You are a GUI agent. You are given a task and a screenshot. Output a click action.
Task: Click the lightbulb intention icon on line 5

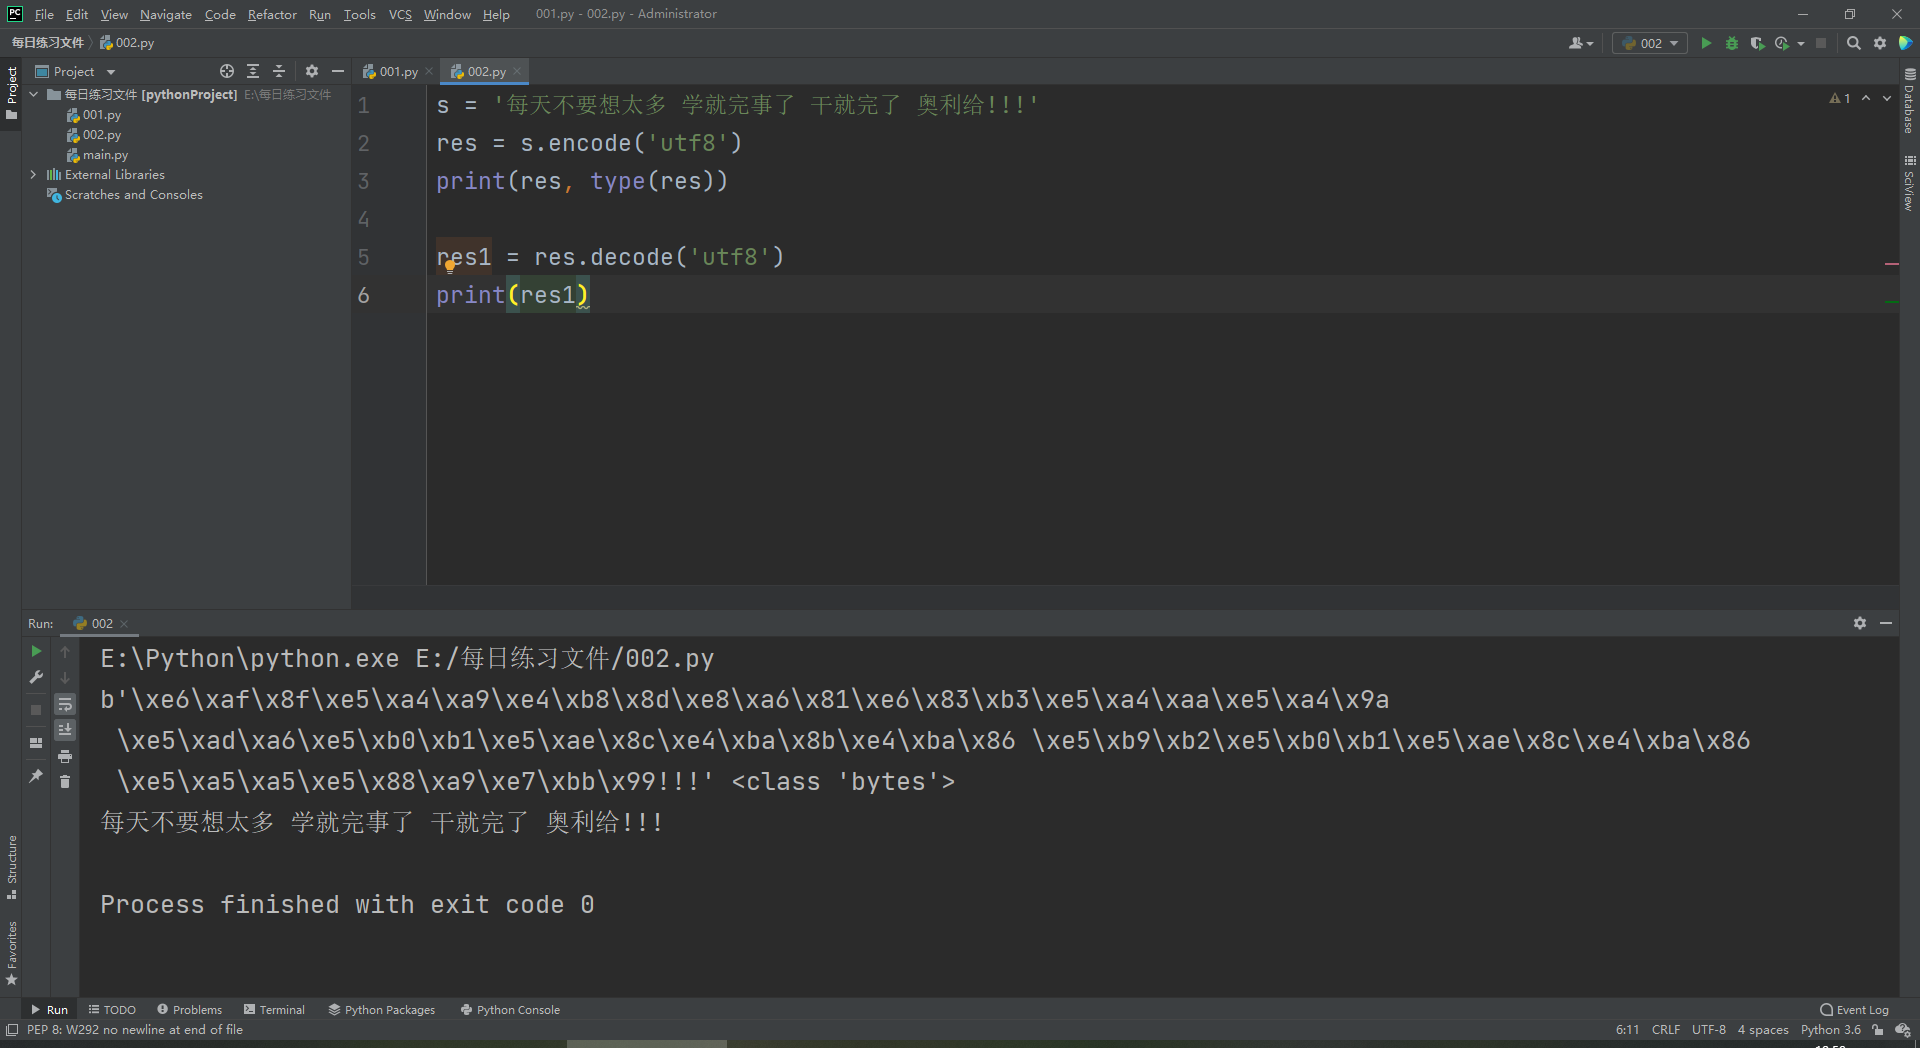click(450, 266)
